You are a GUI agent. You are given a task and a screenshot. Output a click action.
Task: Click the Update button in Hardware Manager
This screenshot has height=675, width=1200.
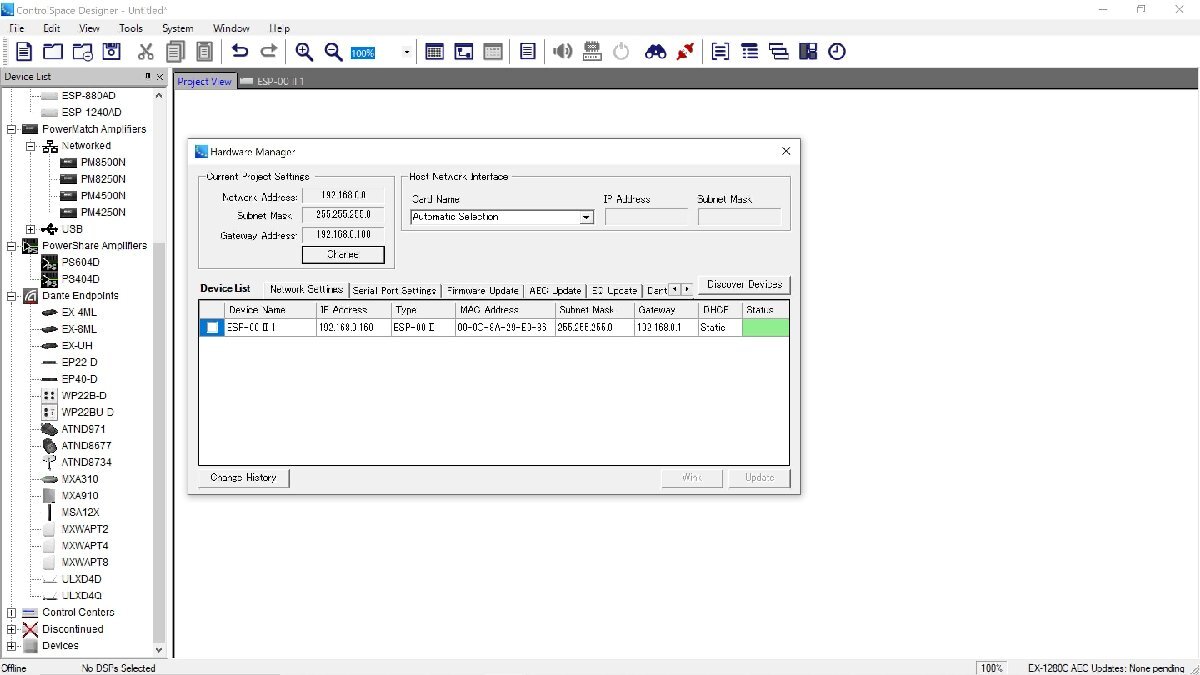point(759,478)
